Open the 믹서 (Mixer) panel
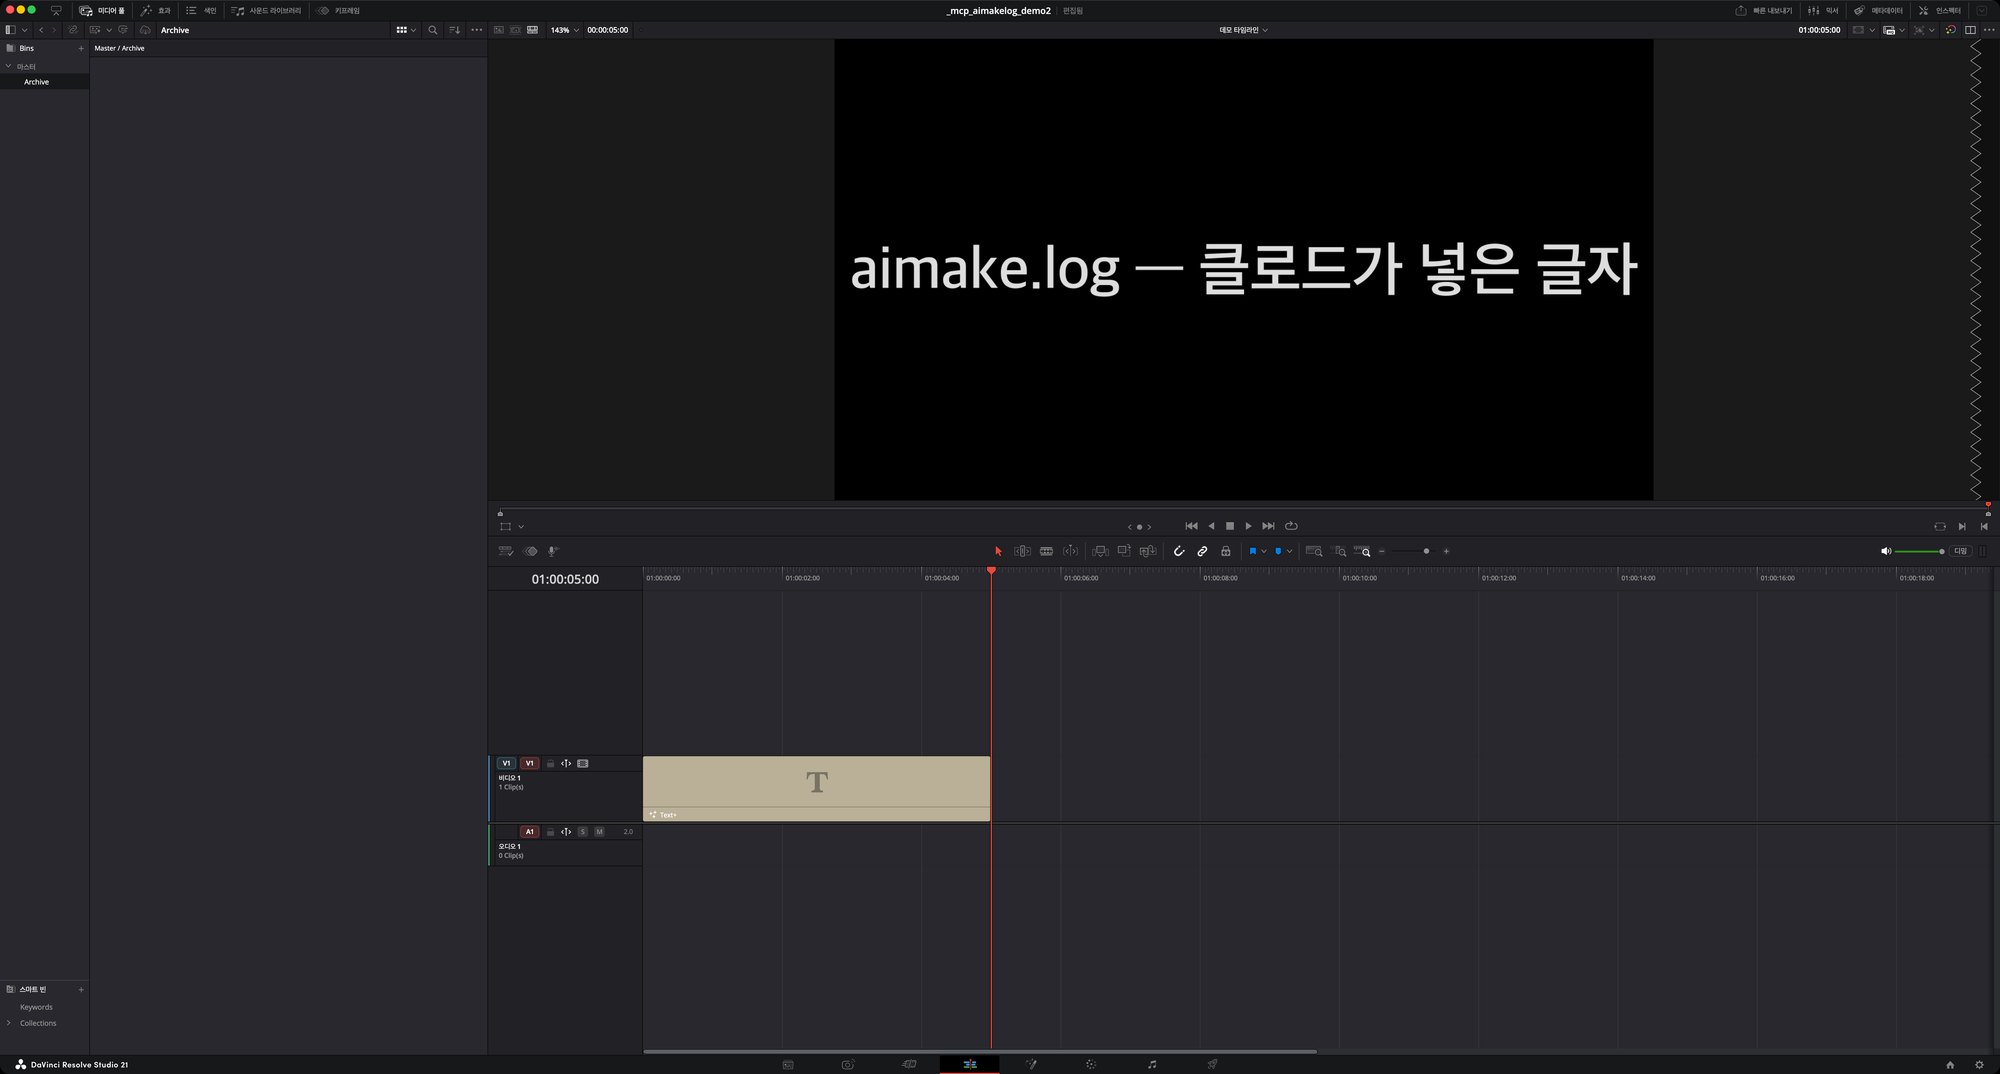This screenshot has width=2000, height=1074. (x=1823, y=10)
